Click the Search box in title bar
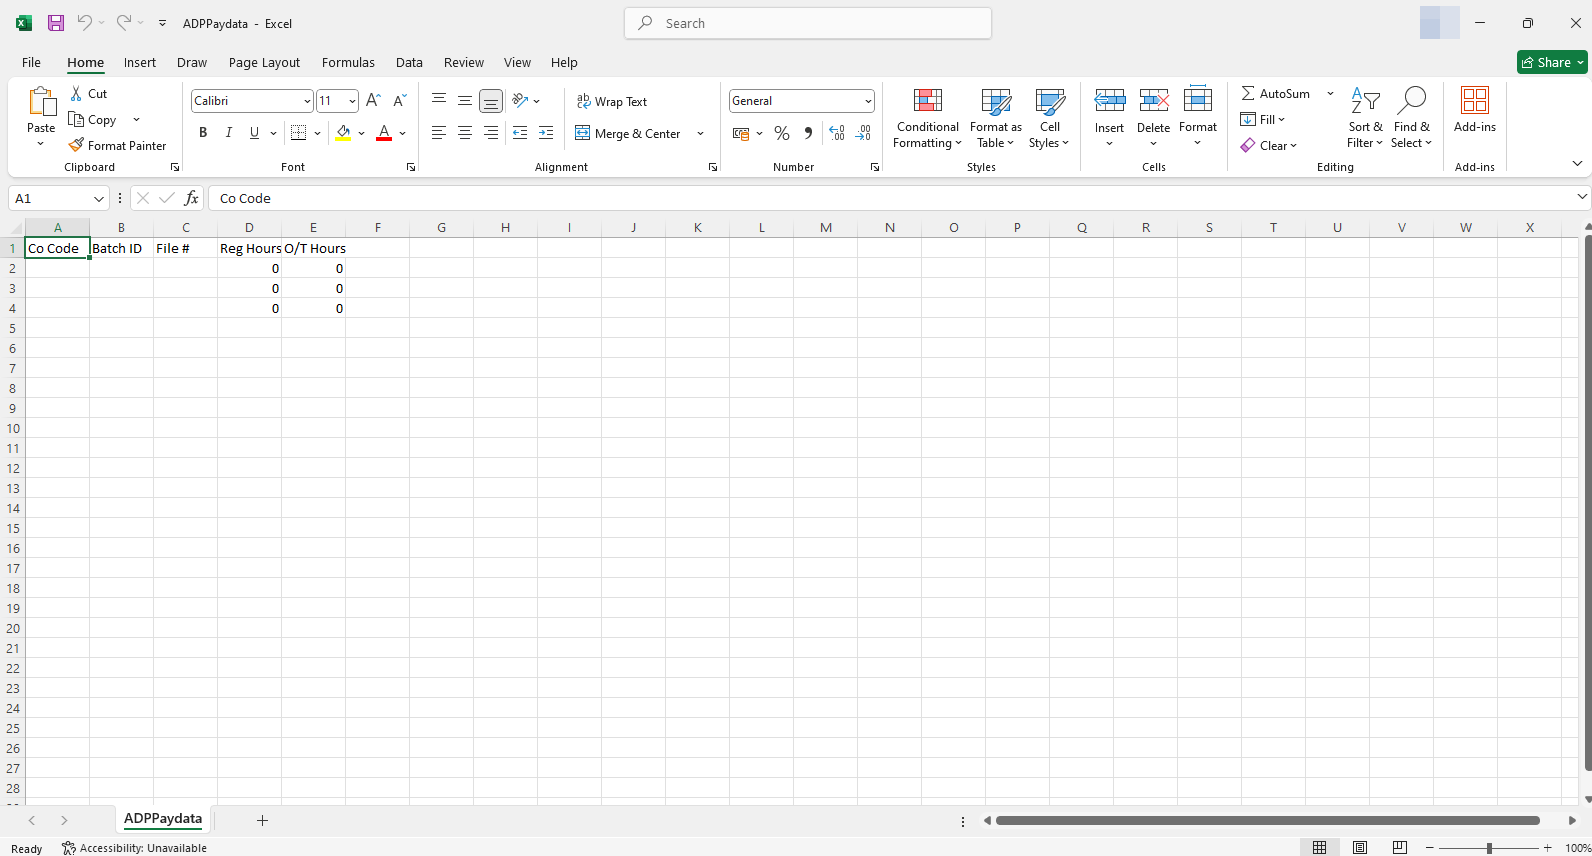Screen dimensions: 1592x856 click(x=808, y=23)
